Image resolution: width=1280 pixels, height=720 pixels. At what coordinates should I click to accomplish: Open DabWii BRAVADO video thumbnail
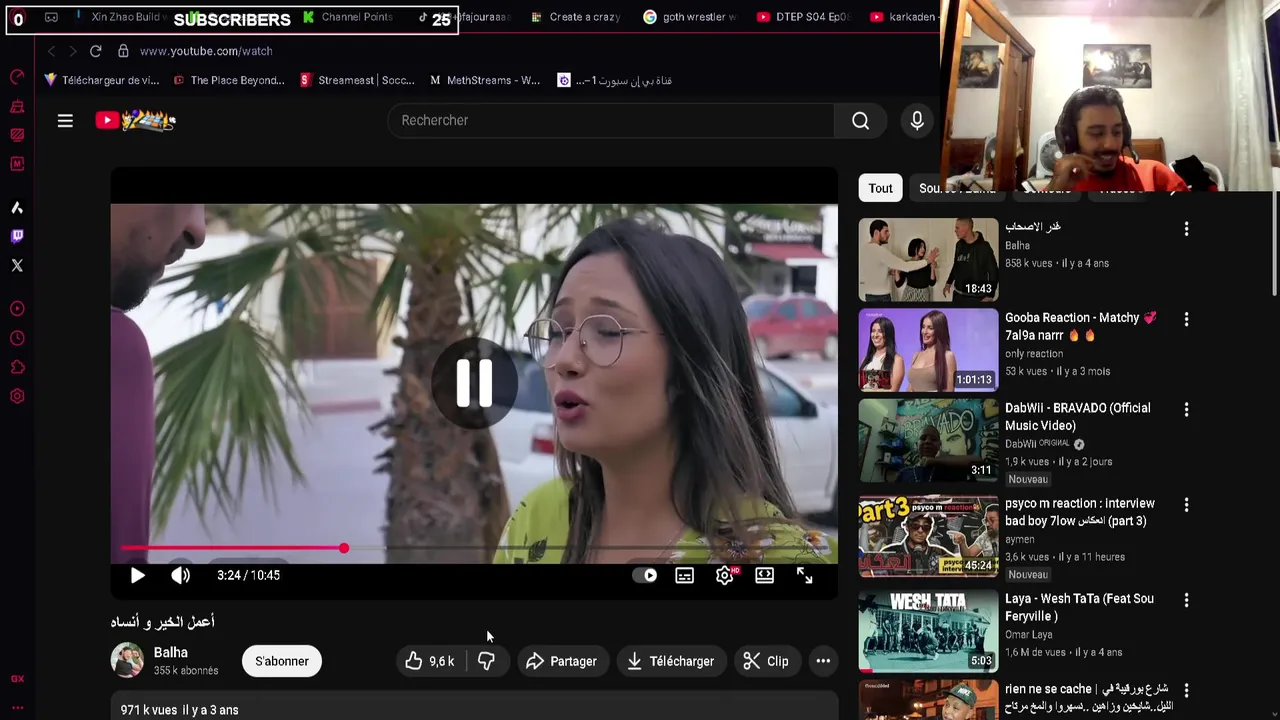pos(928,441)
